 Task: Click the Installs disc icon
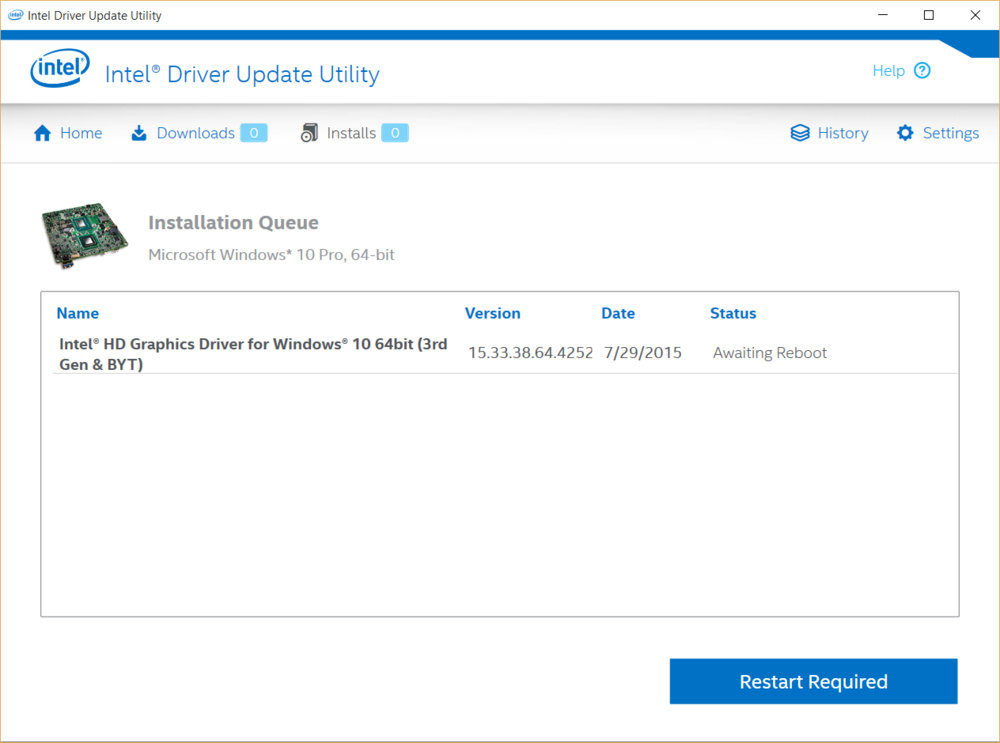point(309,133)
